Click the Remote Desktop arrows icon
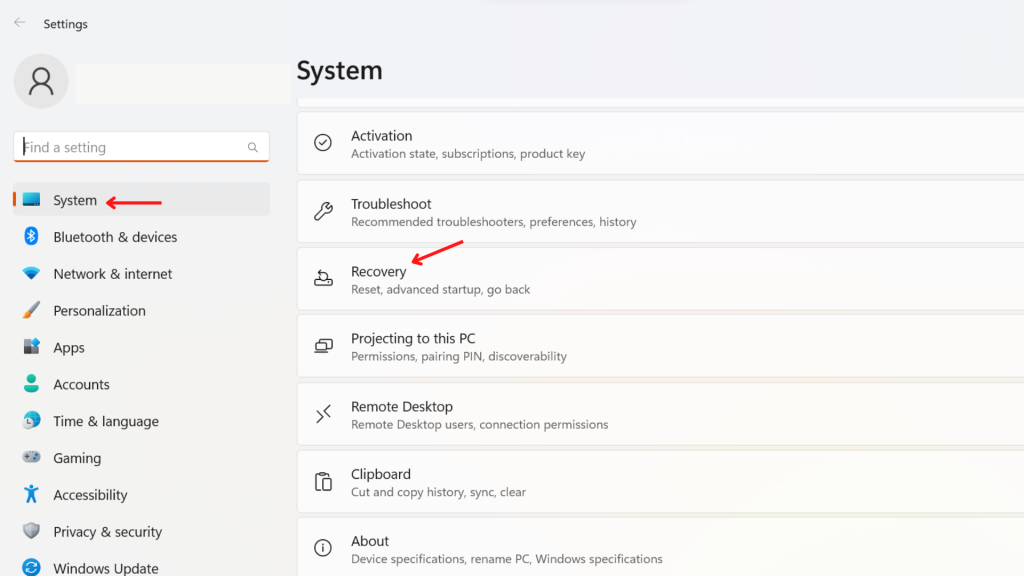Viewport: 1024px width, 576px height. click(323, 414)
